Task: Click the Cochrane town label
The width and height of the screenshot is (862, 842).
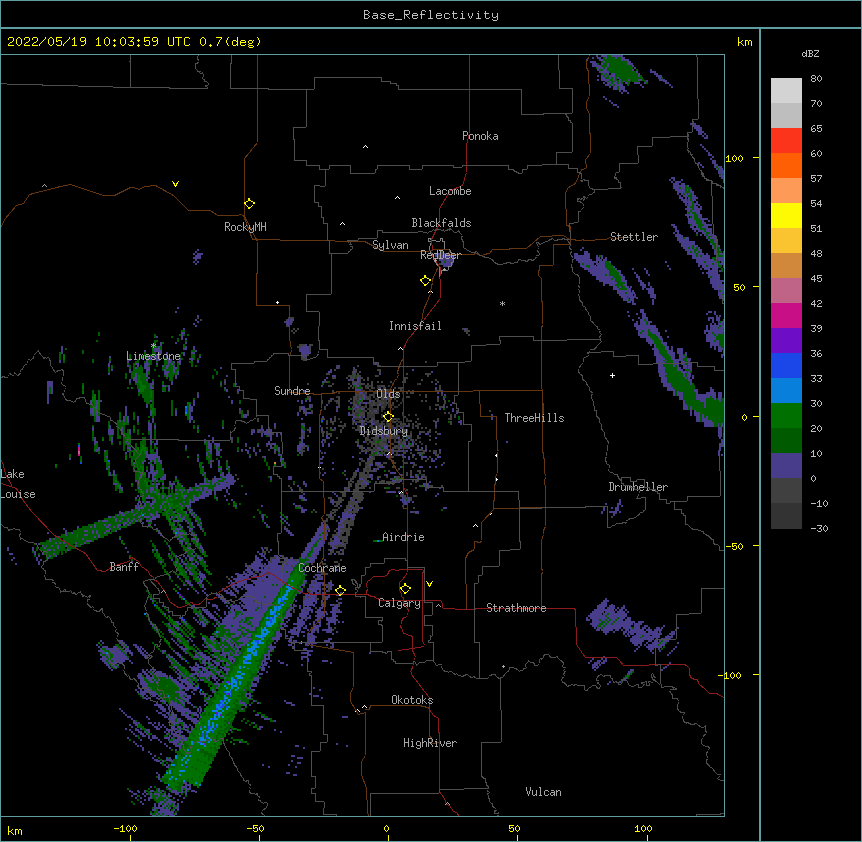Action: click(322, 568)
